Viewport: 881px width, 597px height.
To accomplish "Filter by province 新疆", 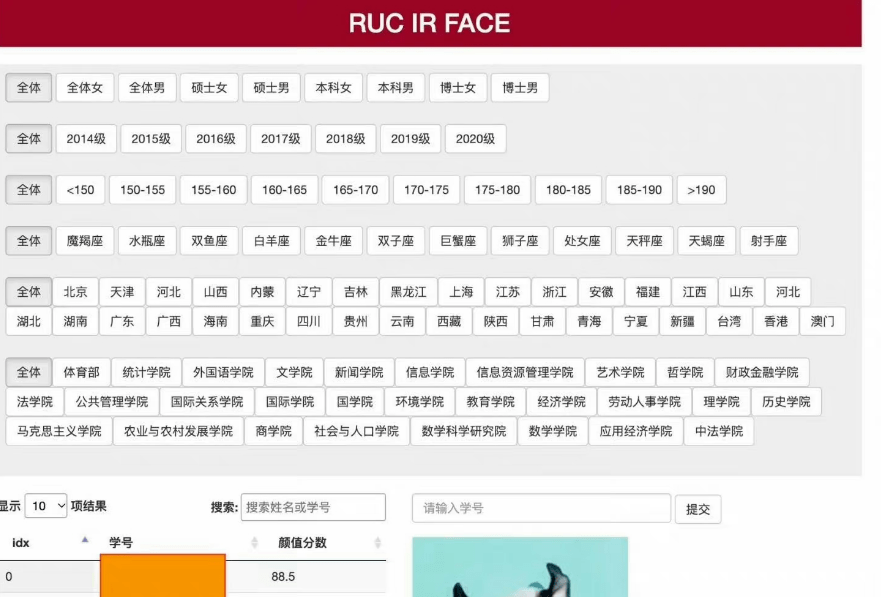I will coord(683,321).
